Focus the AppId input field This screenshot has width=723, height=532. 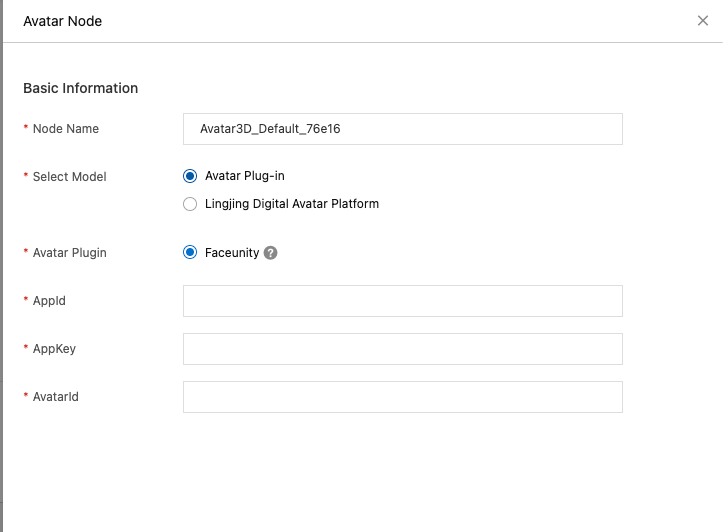point(402,301)
